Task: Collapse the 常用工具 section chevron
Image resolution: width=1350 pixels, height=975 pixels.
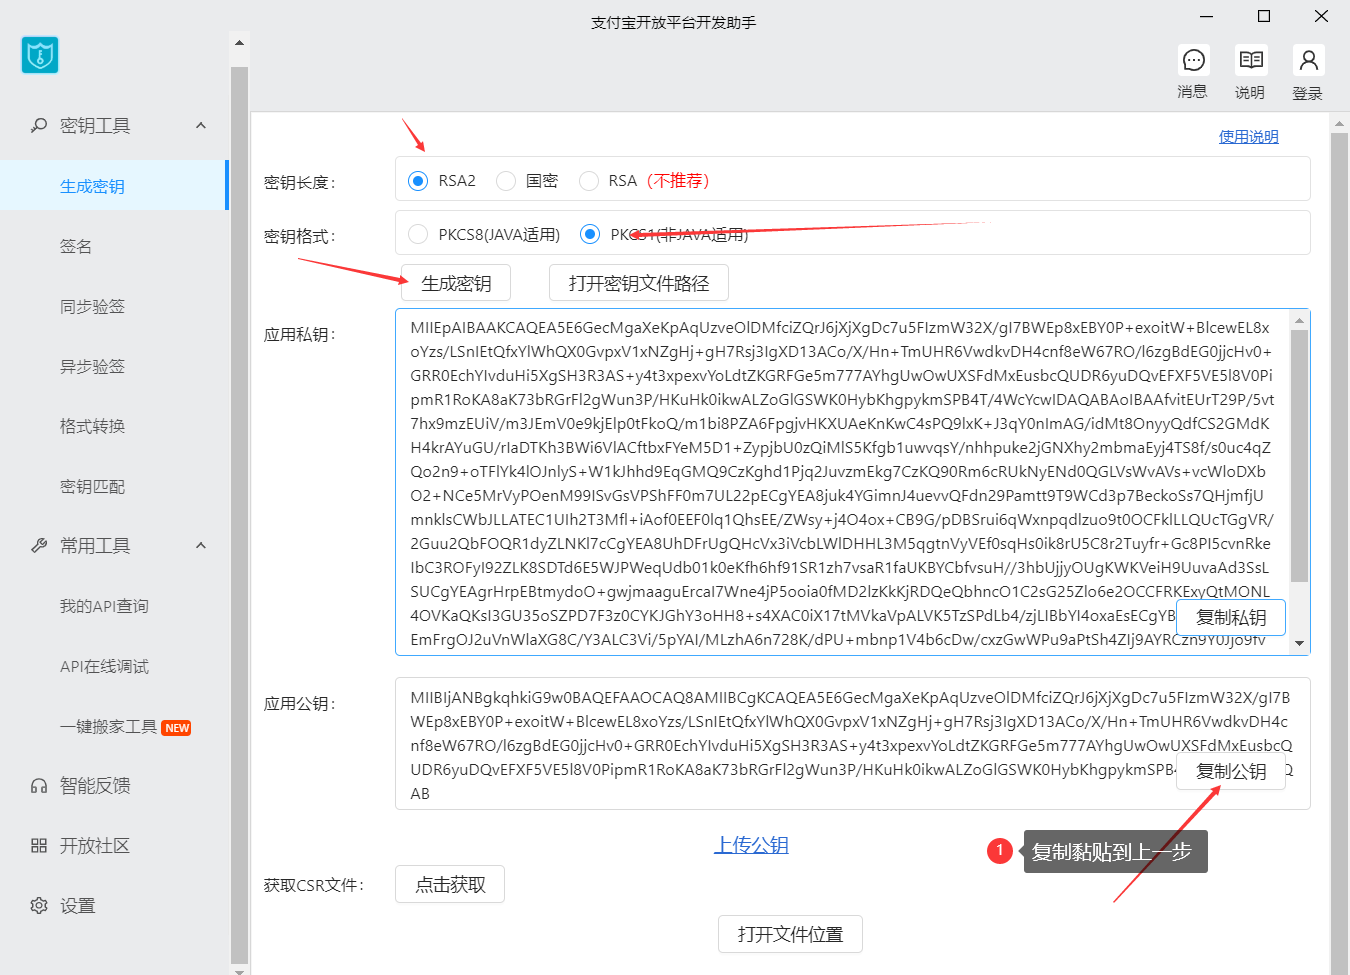Action: [x=201, y=545]
